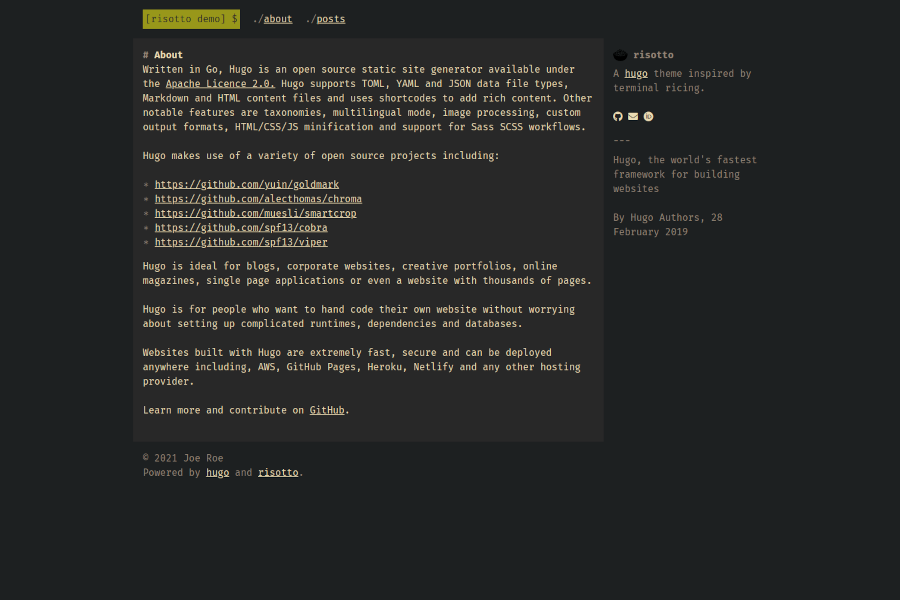Click the [risotto demo] $ home prompt

[x=191, y=19]
